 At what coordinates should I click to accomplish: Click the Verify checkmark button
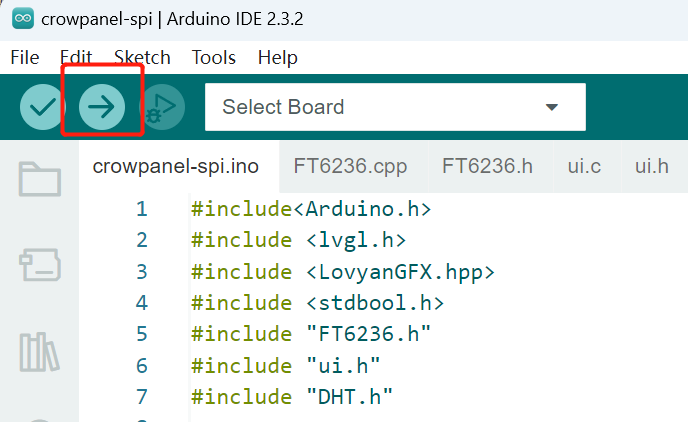(x=42, y=107)
